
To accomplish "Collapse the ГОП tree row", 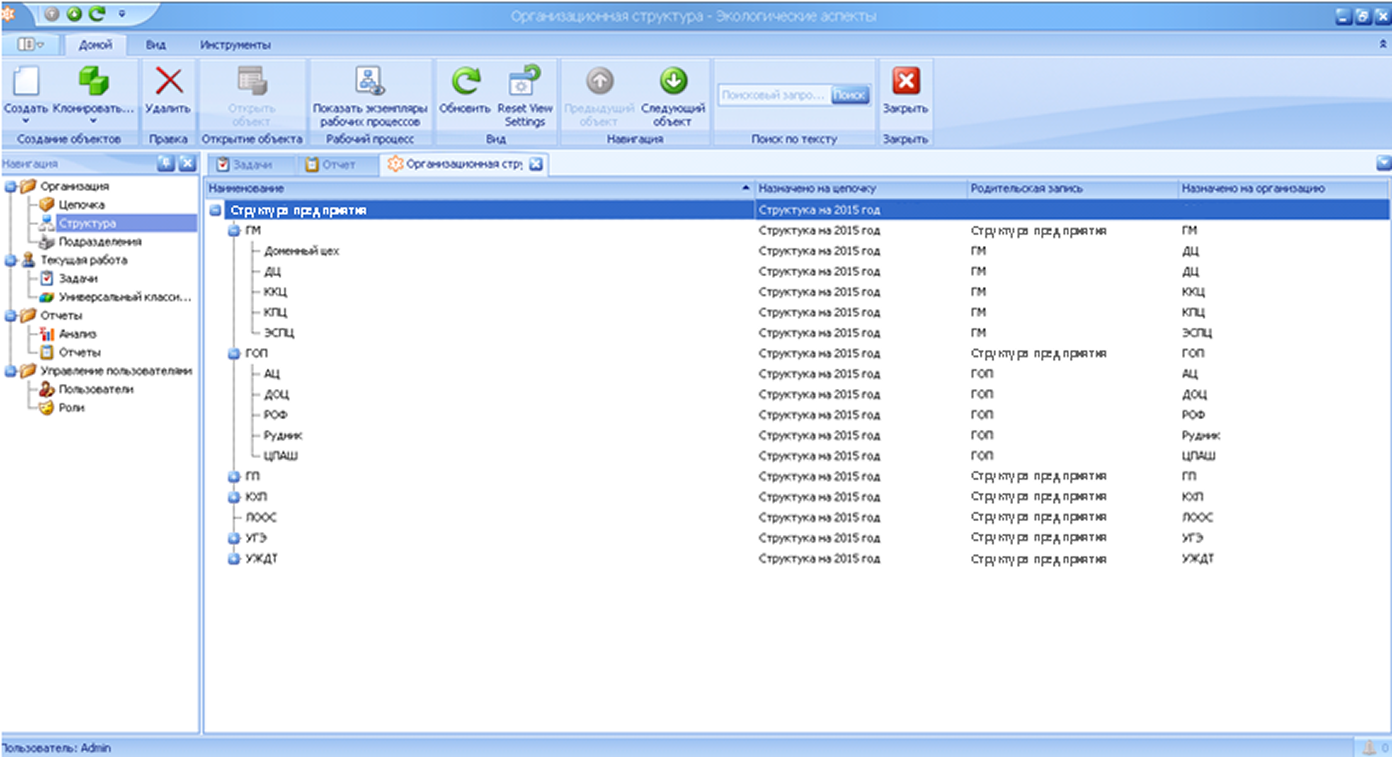I will (x=234, y=353).
